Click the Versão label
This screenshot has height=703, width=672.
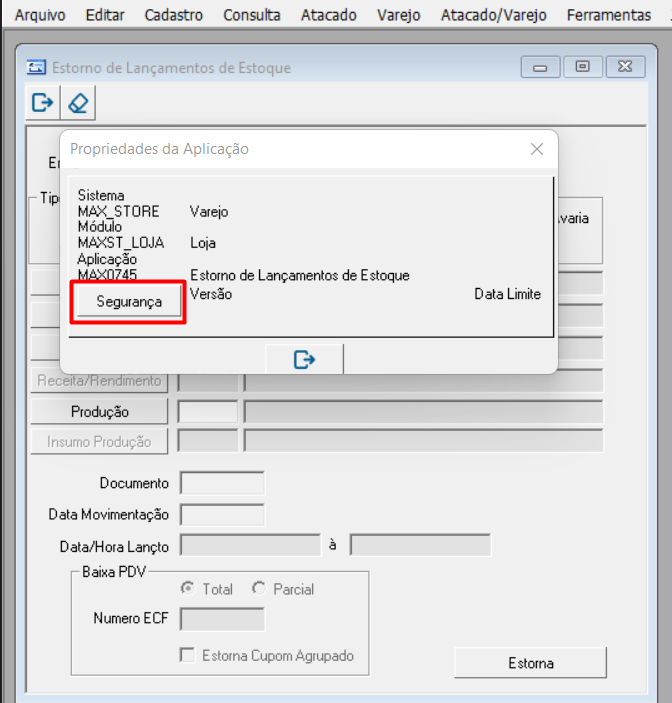211,294
